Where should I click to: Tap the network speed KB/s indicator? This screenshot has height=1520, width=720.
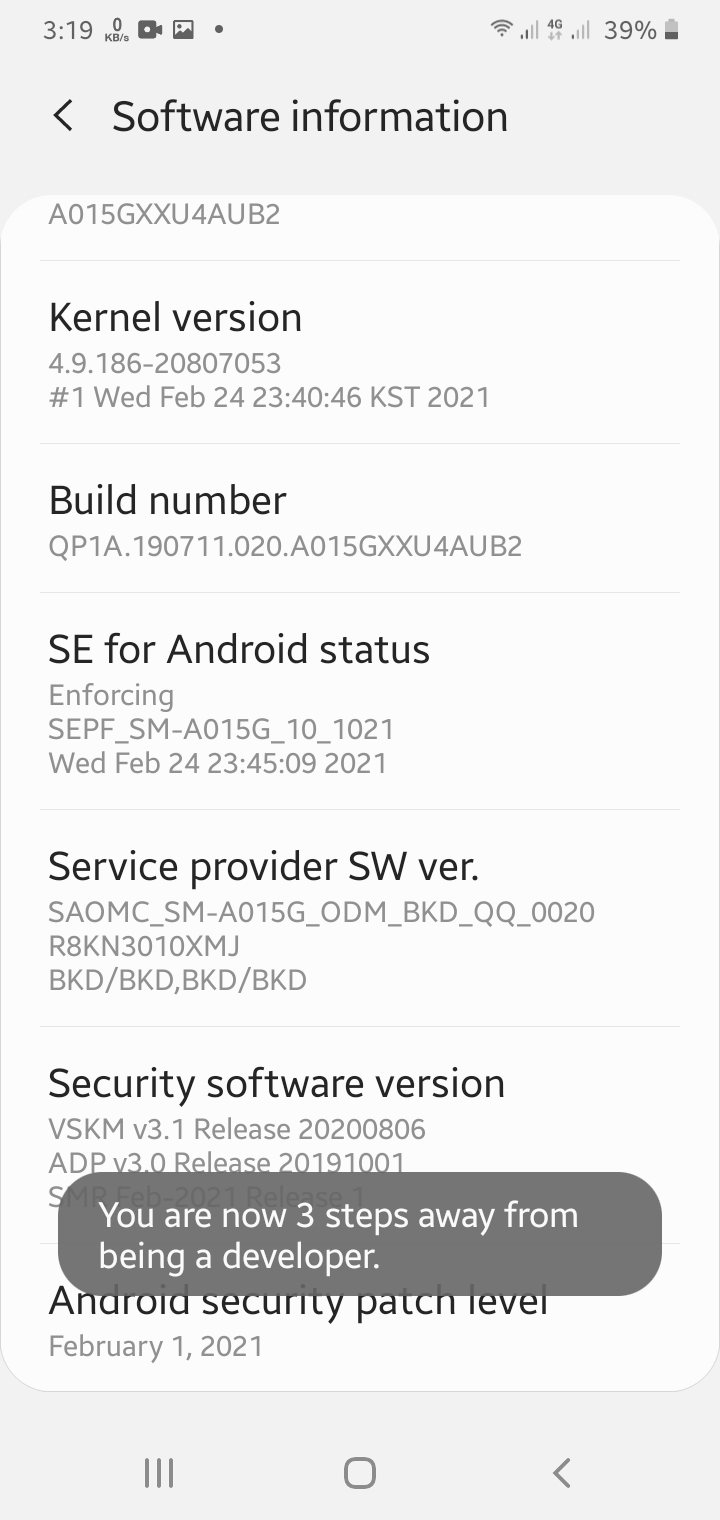point(117,30)
